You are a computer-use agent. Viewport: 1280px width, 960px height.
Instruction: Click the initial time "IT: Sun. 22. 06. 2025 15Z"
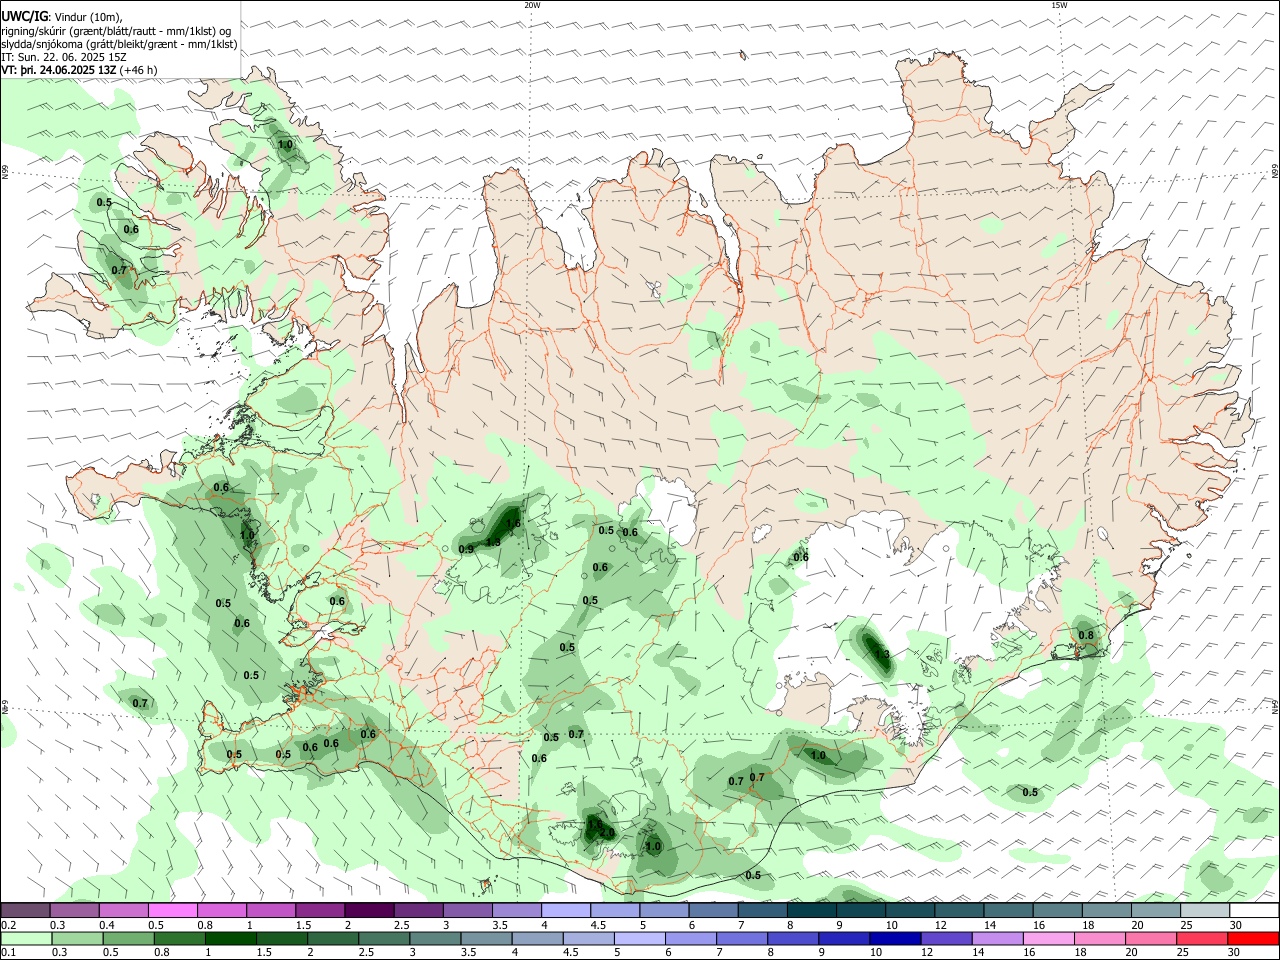pyautogui.click(x=63, y=57)
